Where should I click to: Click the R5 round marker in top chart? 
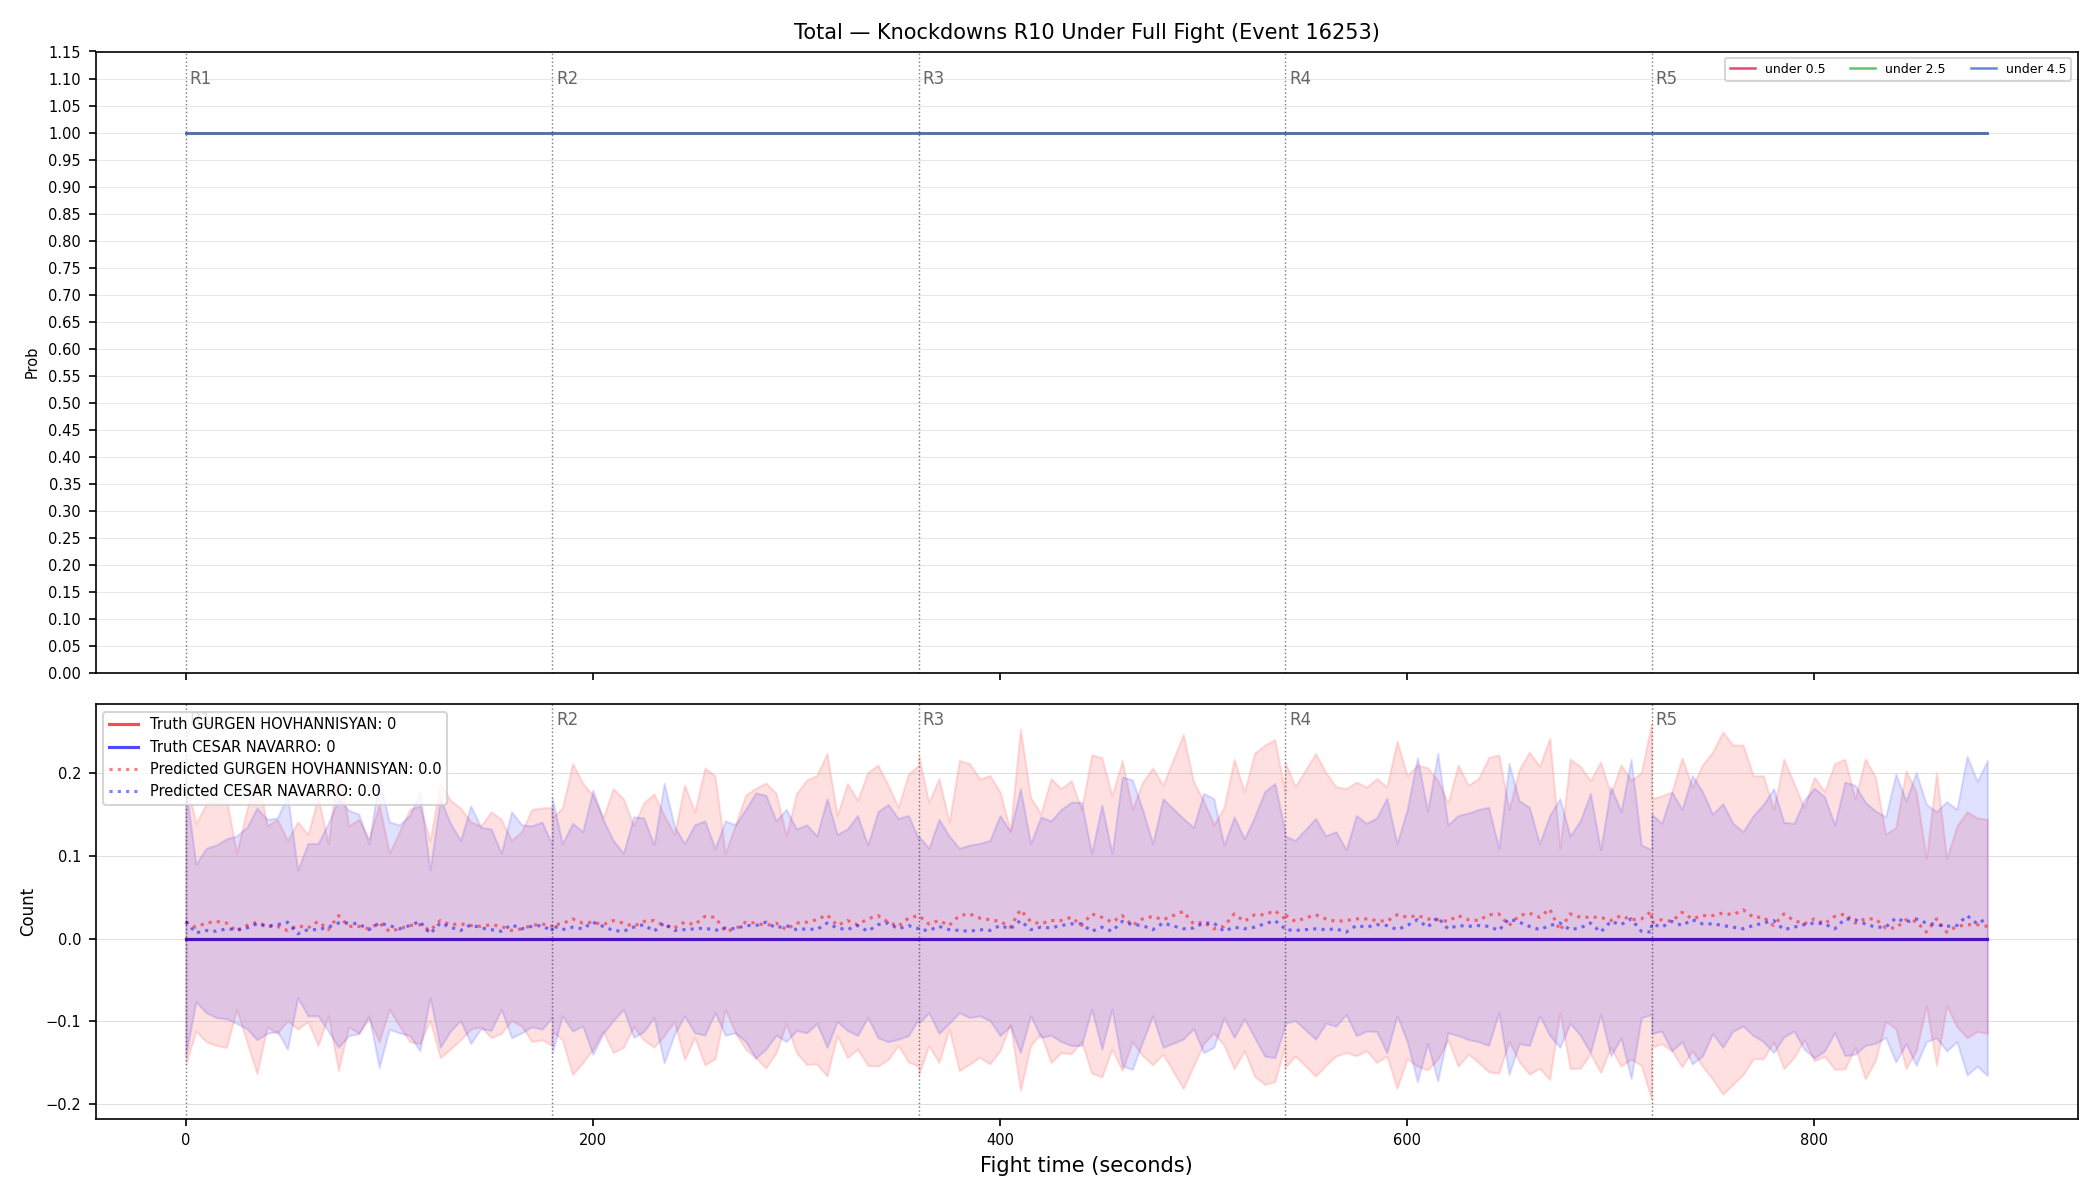click(x=1666, y=78)
